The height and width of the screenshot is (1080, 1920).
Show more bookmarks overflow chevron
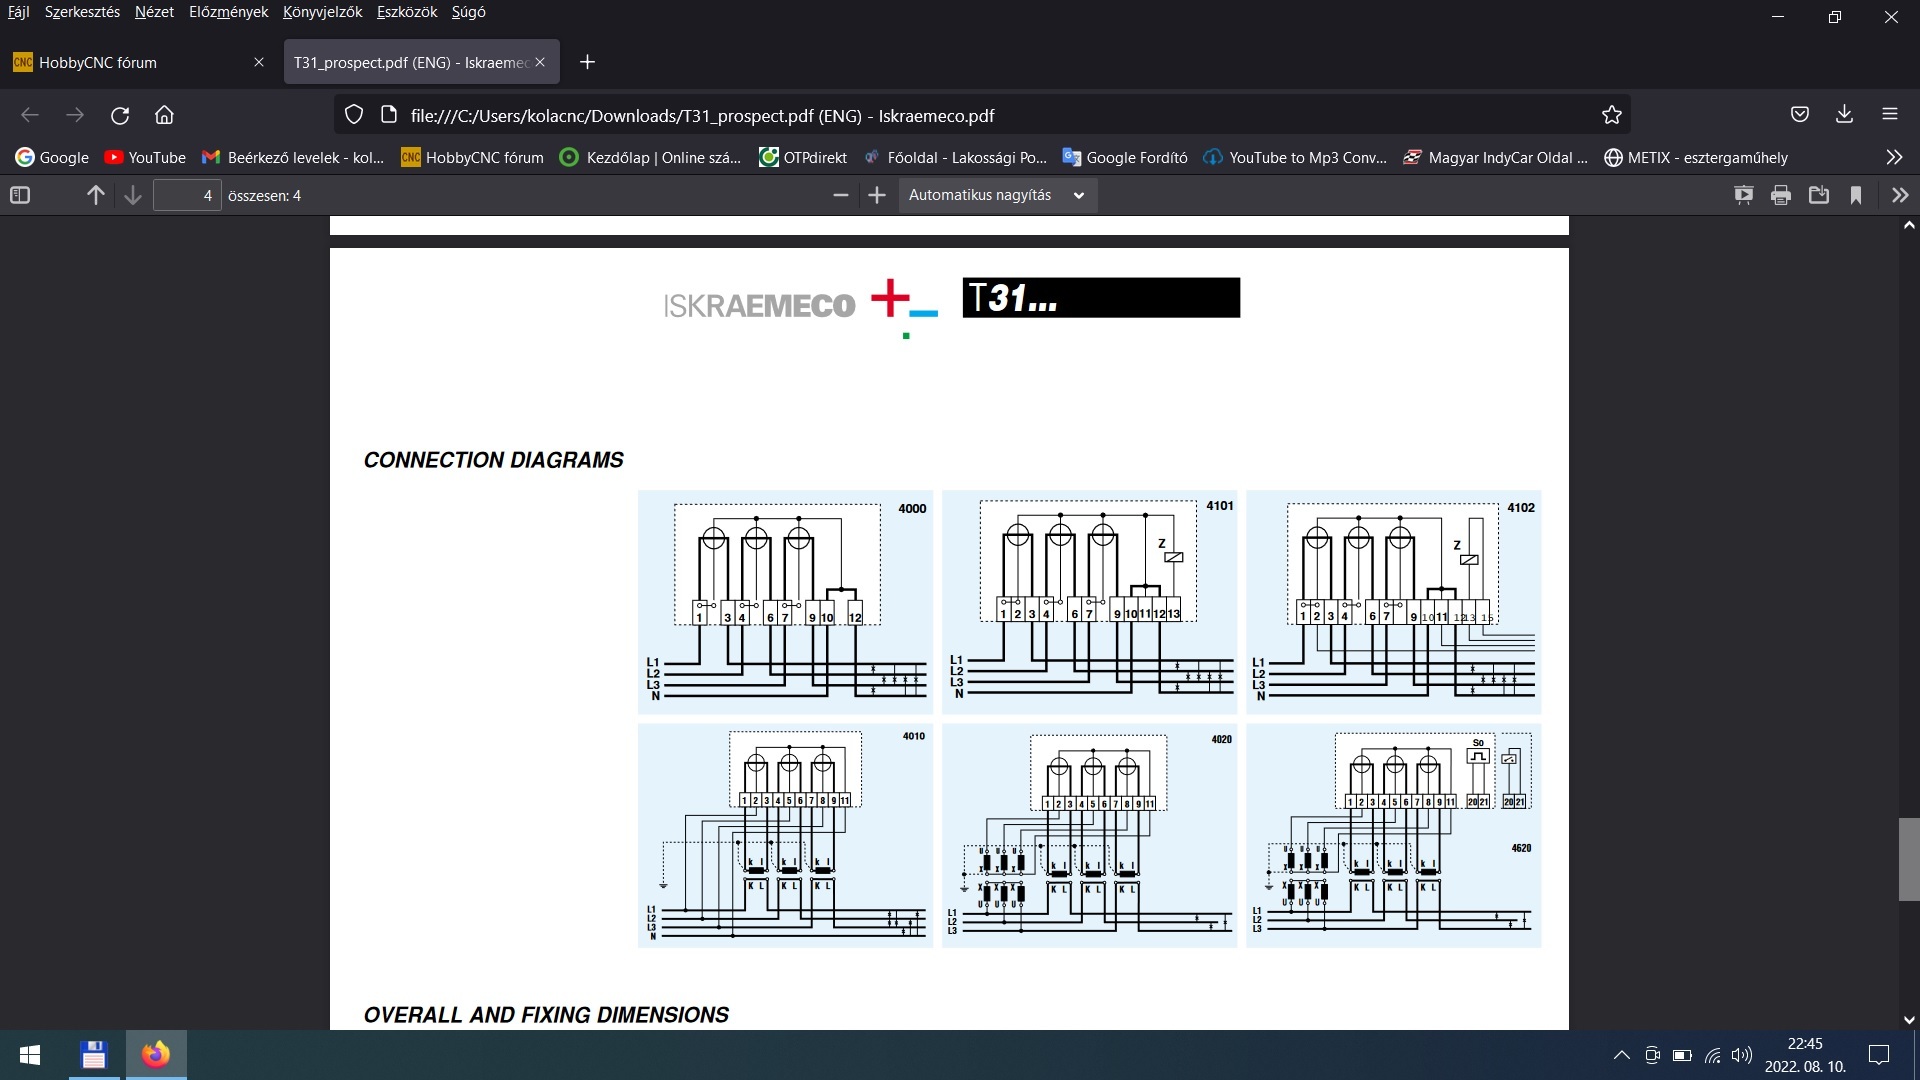(1894, 157)
